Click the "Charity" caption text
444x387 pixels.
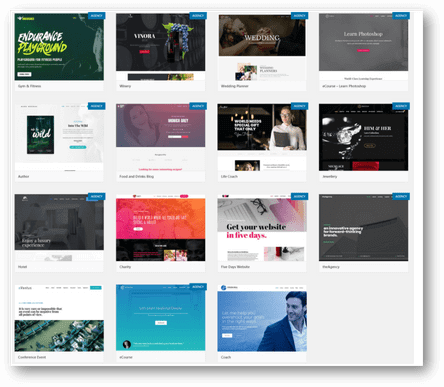tap(125, 267)
